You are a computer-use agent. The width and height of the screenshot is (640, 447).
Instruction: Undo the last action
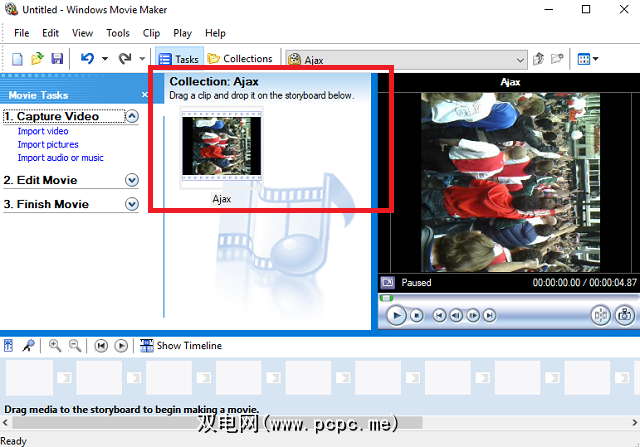(87, 59)
